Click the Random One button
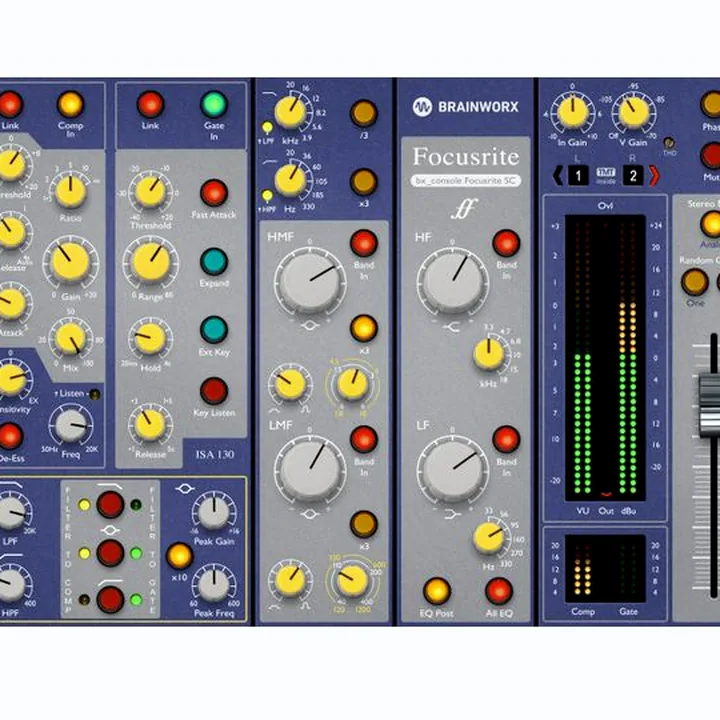The height and width of the screenshot is (720, 720). pyautogui.click(x=695, y=282)
